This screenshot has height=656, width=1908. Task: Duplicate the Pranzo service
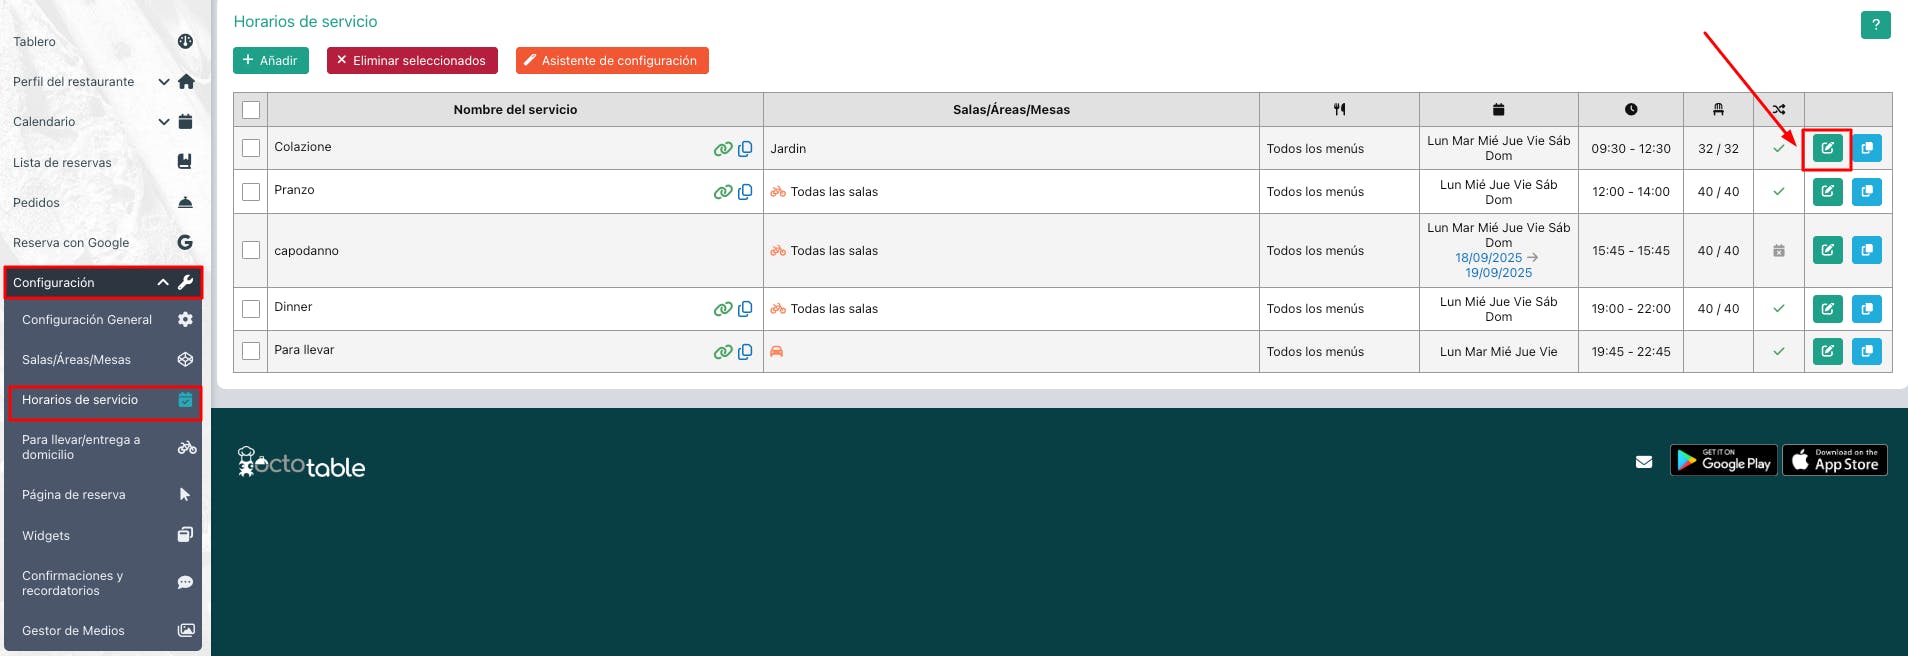pos(1866,191)
